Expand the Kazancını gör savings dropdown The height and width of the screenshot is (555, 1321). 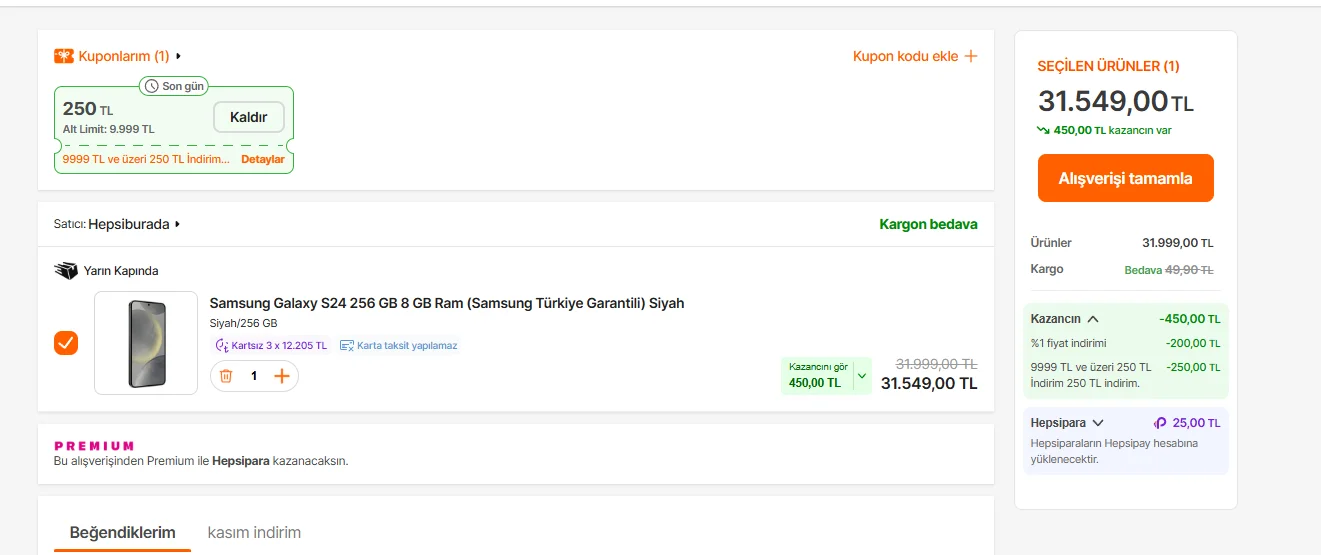point(862,377)
